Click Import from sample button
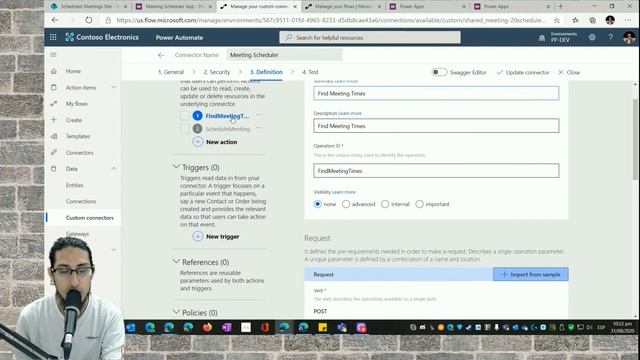 (531, 274)
